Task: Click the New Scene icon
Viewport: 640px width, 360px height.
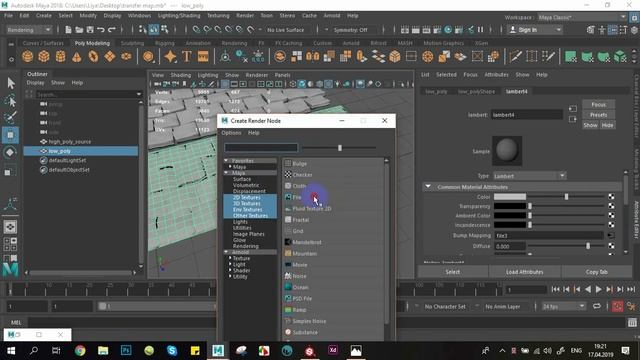Action: [68, 30]
